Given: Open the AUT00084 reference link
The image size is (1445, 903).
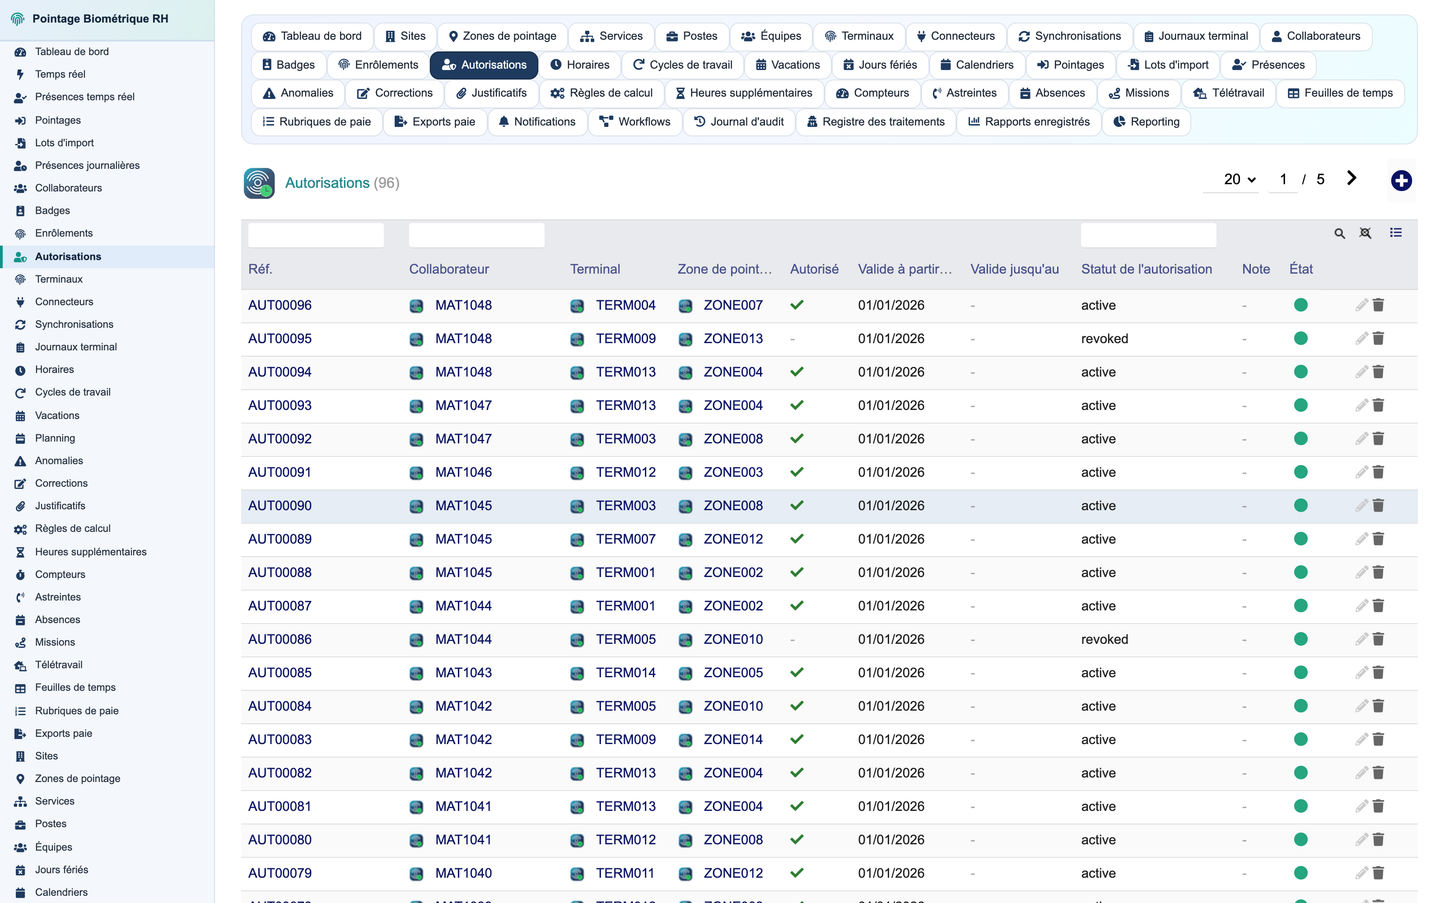Looking at the screenshot, I should coord(280,706).
